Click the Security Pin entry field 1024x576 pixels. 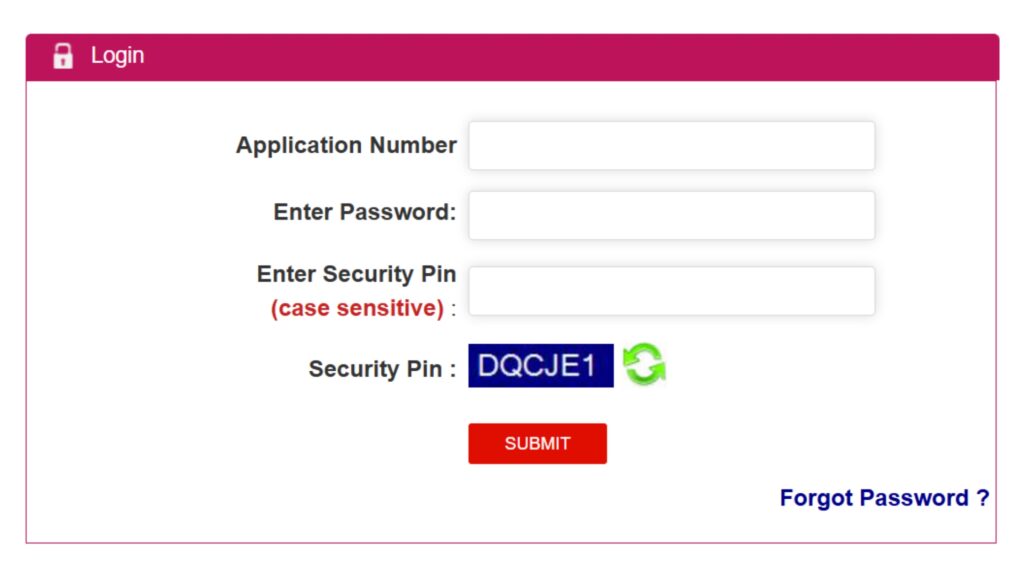[x=671, y=290]
